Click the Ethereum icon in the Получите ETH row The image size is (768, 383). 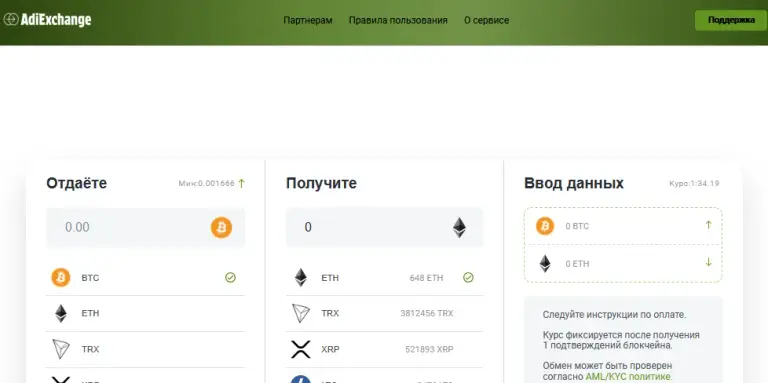[301, 278]
